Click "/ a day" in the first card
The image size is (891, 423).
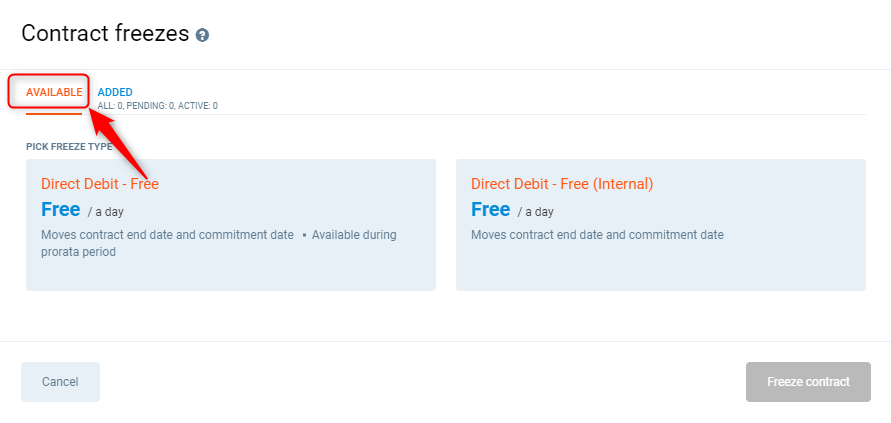[106, 212]
